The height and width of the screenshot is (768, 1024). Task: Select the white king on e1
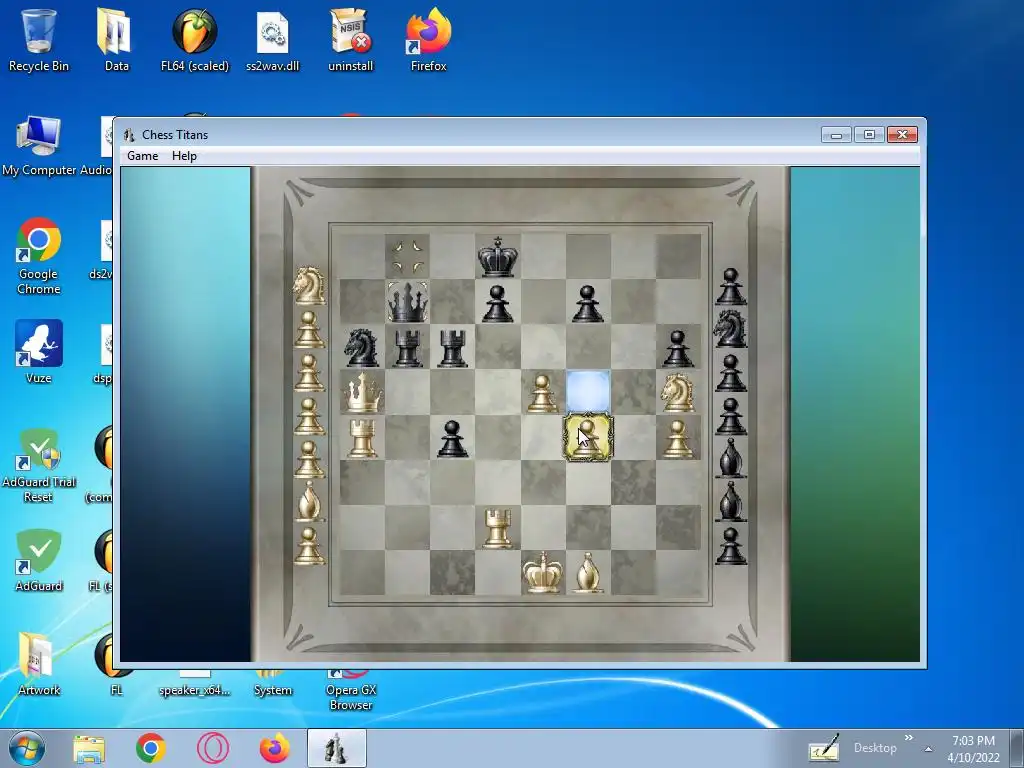542,572
